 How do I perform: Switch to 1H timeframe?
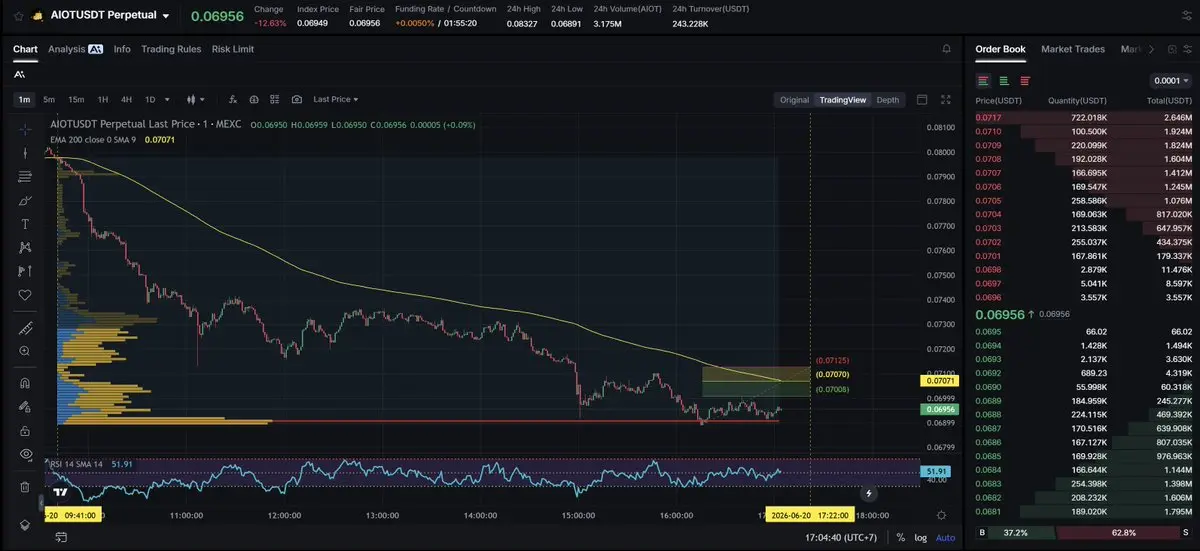coord(103,100)
